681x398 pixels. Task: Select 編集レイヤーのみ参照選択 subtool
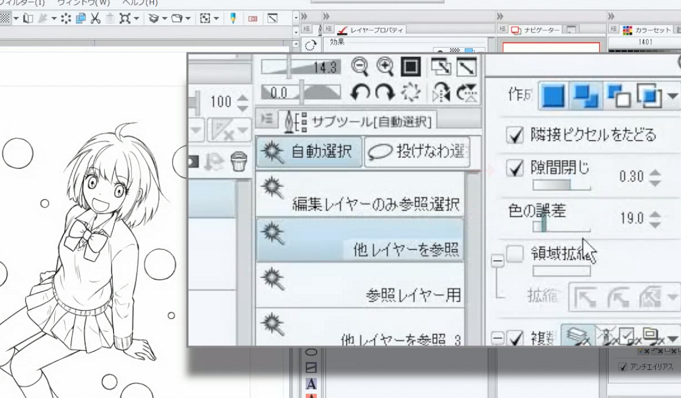tap(360, 194)
